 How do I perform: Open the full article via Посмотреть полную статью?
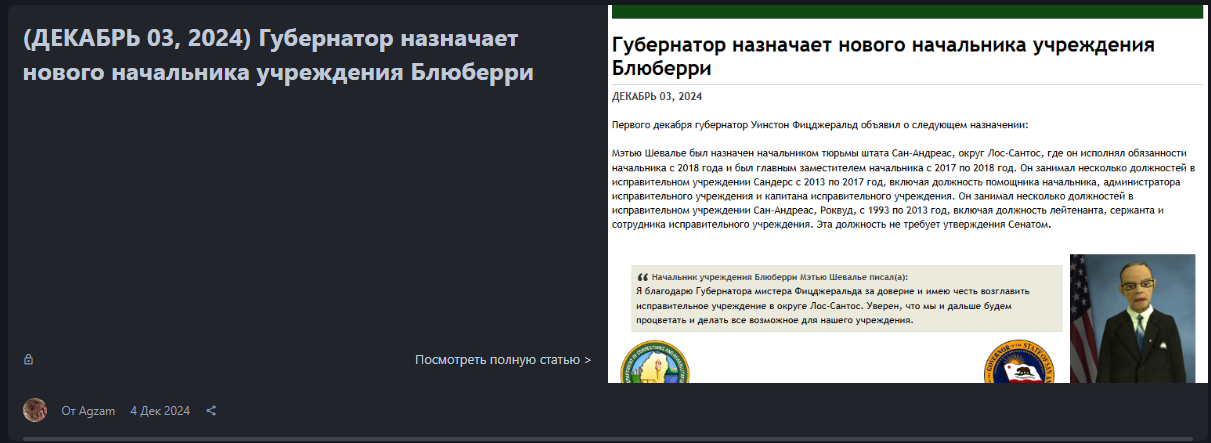497,359
